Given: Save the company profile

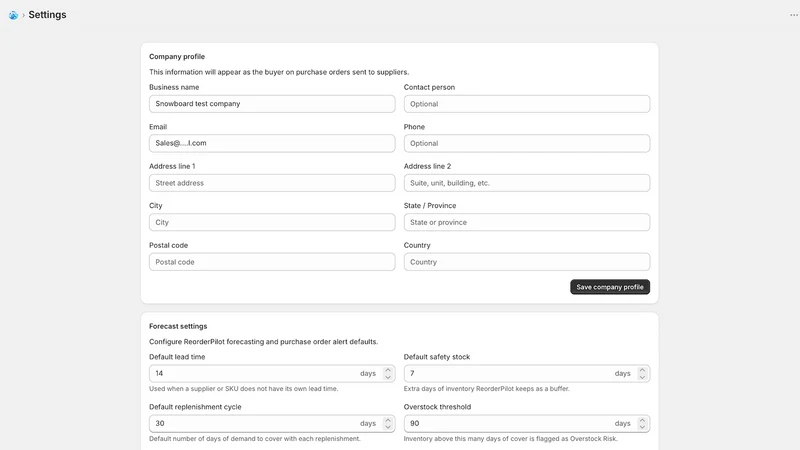Looking at the screenshot, I should (610, 287).
